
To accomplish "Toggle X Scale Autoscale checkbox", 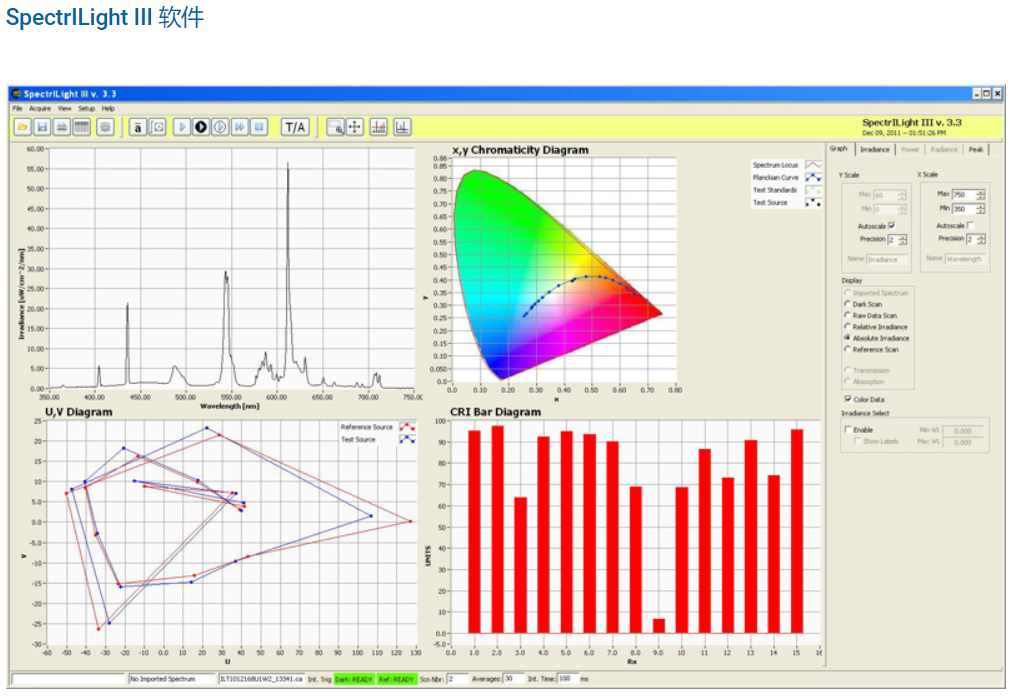I will click(971, 225).
